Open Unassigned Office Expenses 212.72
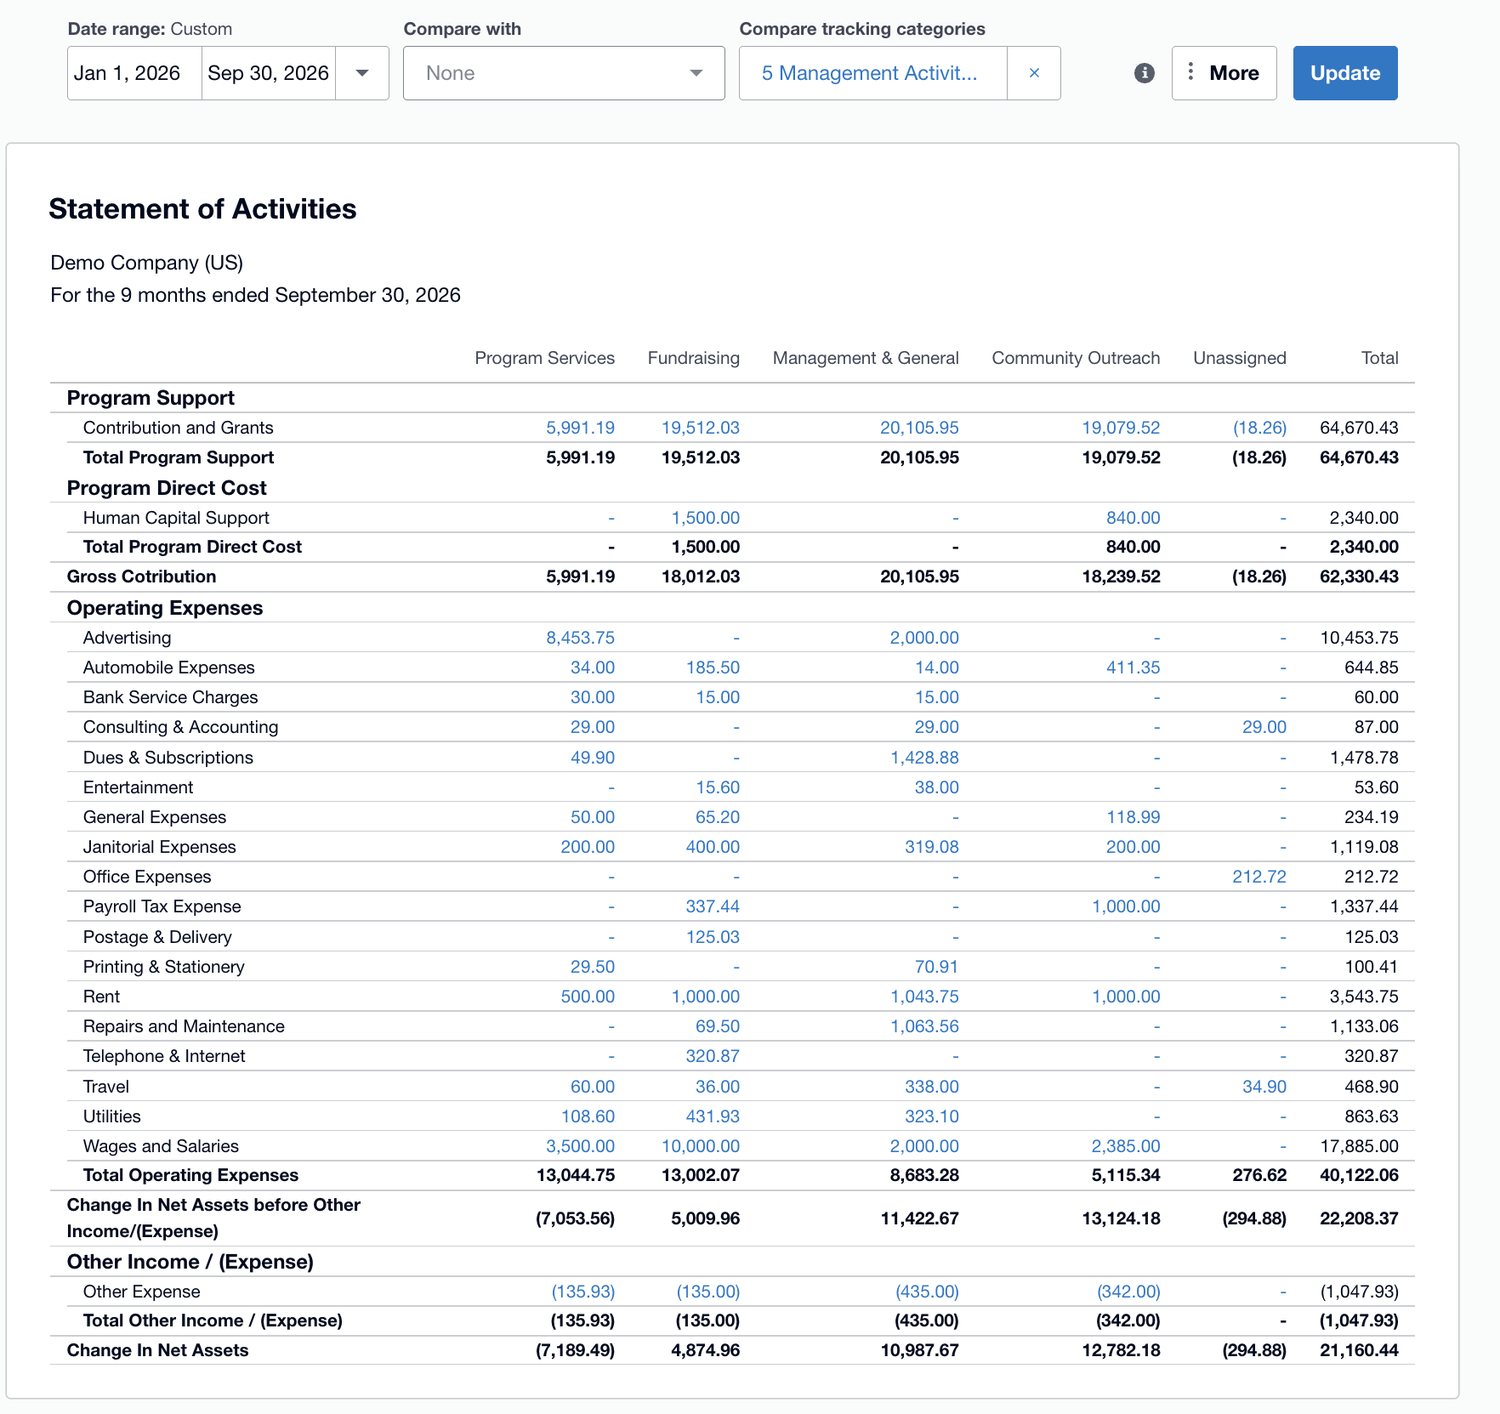1500x1414 pixels. coord(1259,877)
